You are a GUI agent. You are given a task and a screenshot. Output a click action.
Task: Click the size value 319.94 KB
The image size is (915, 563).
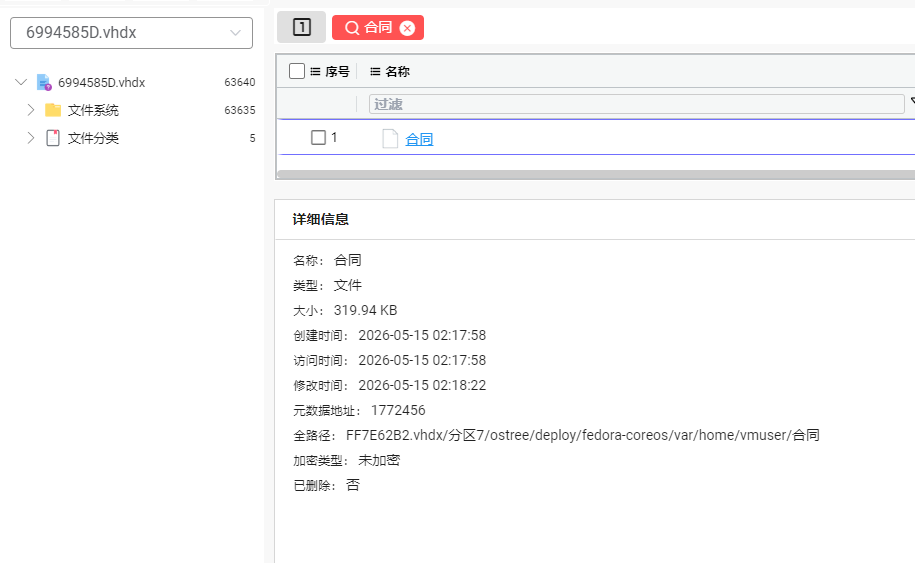tap(365, 310)
